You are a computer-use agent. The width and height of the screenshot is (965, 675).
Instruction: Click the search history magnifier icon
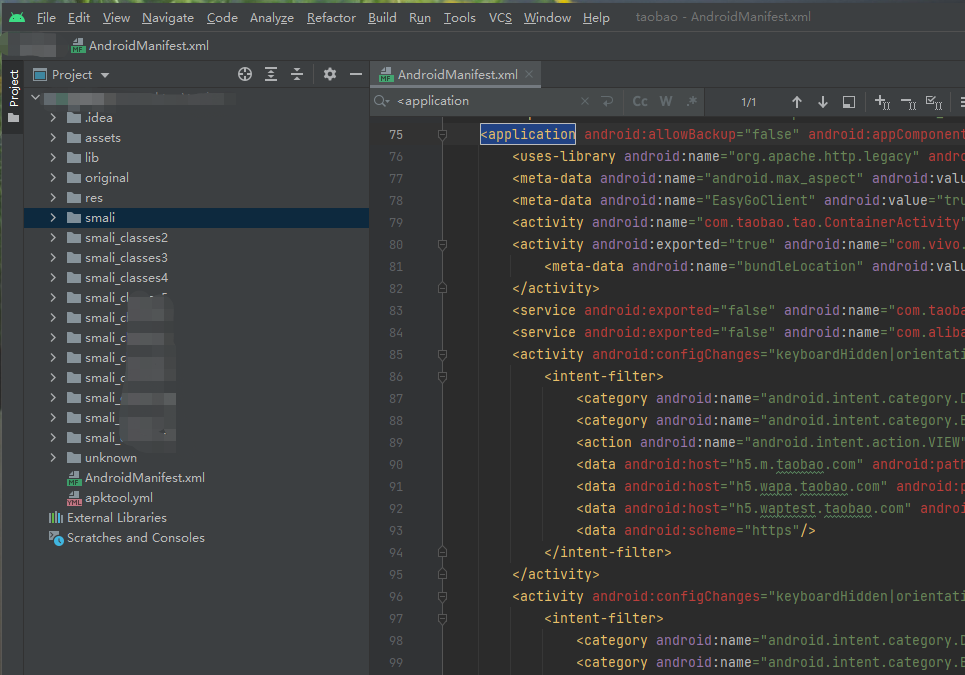381,102
